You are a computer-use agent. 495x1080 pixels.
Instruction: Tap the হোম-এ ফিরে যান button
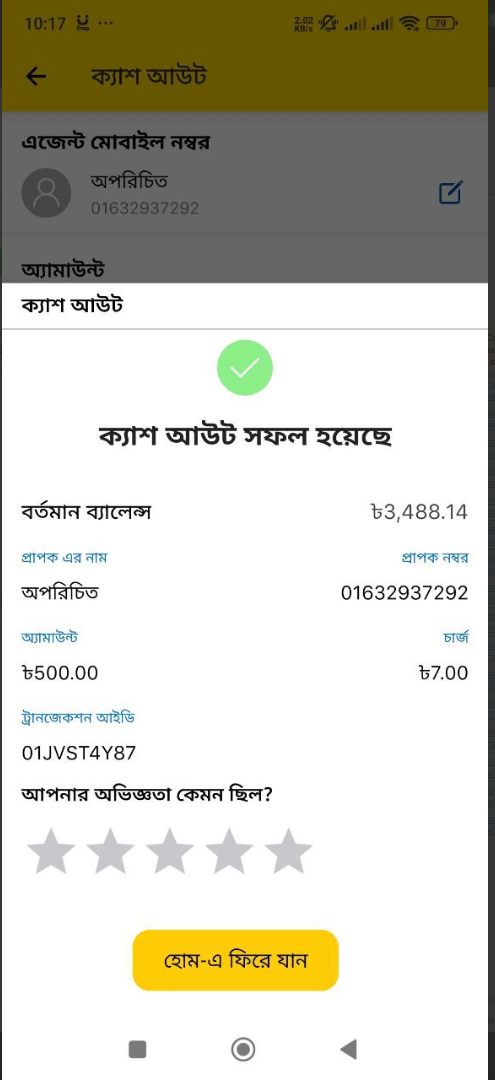click(235, 960)
